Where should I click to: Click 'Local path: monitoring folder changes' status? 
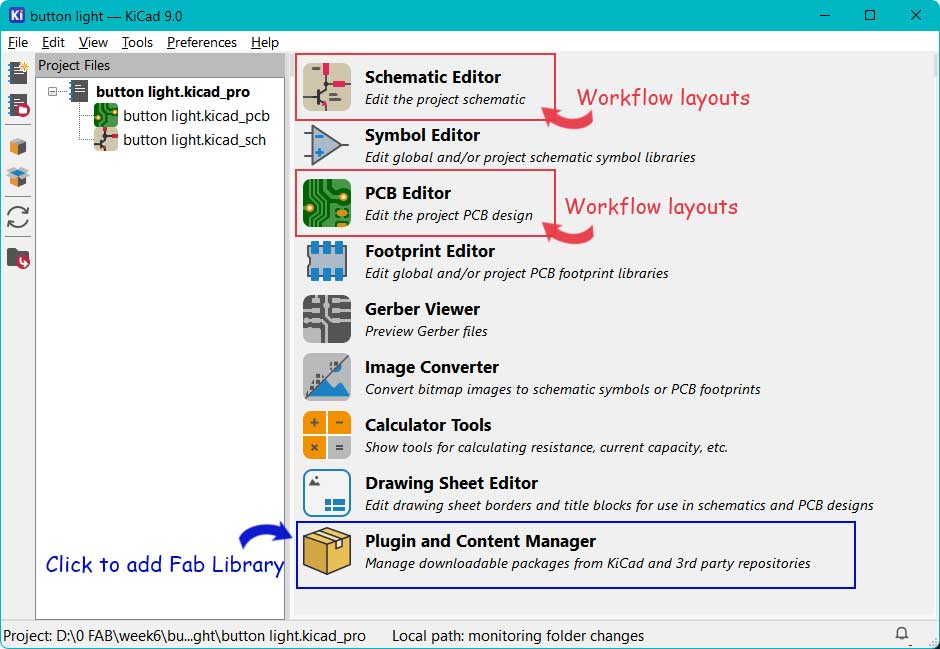518,636
